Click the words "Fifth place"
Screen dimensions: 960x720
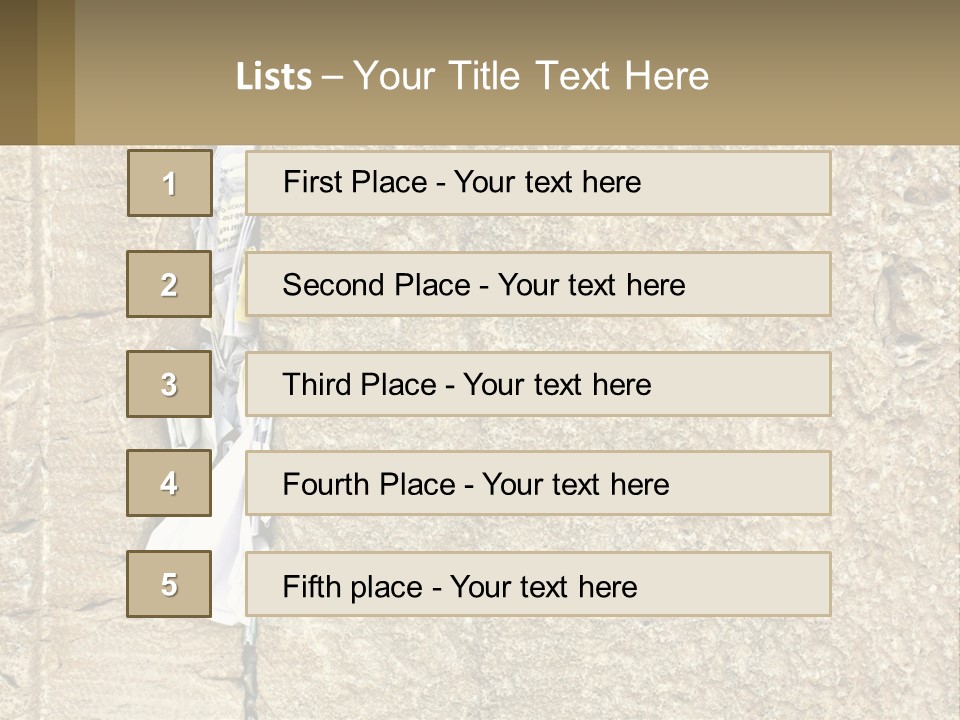[x=353, y=586]
